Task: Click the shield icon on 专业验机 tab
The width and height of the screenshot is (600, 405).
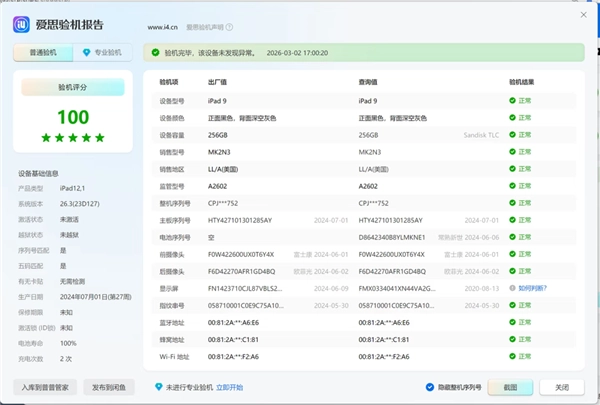Action: (87, 52)
